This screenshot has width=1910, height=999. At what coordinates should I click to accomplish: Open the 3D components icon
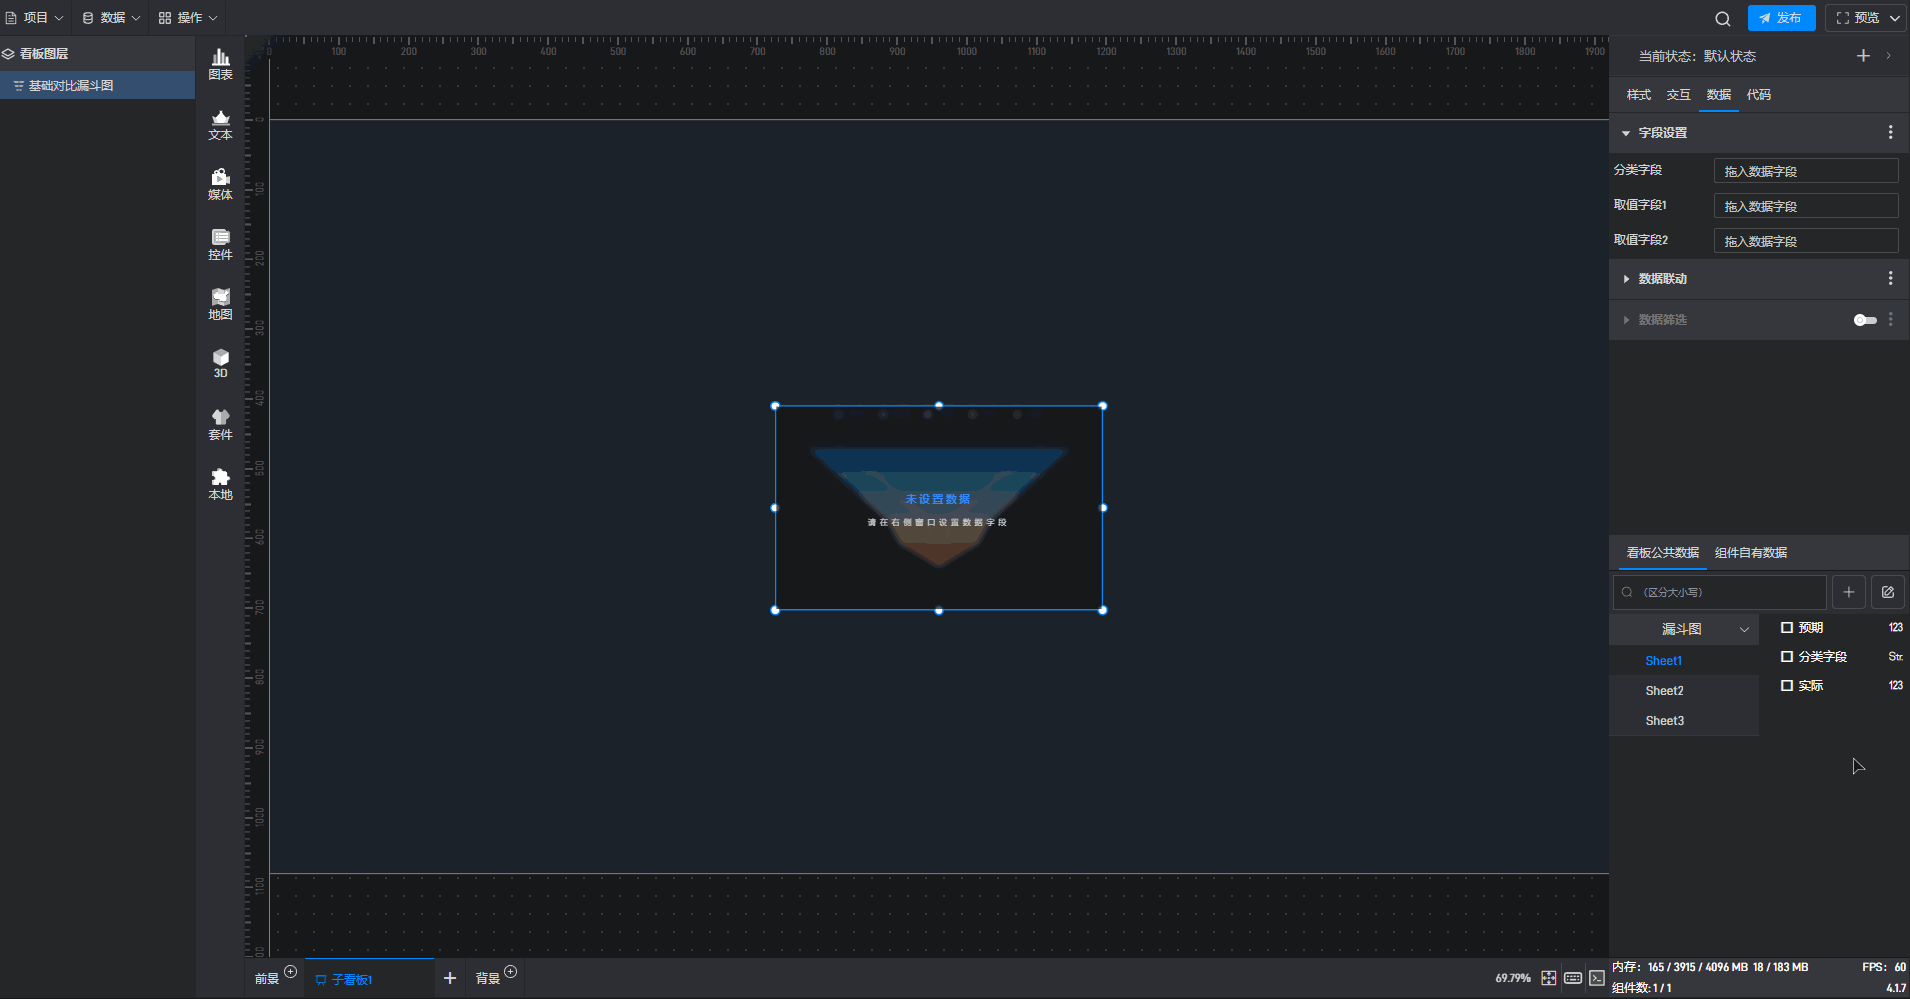point(220,363)
